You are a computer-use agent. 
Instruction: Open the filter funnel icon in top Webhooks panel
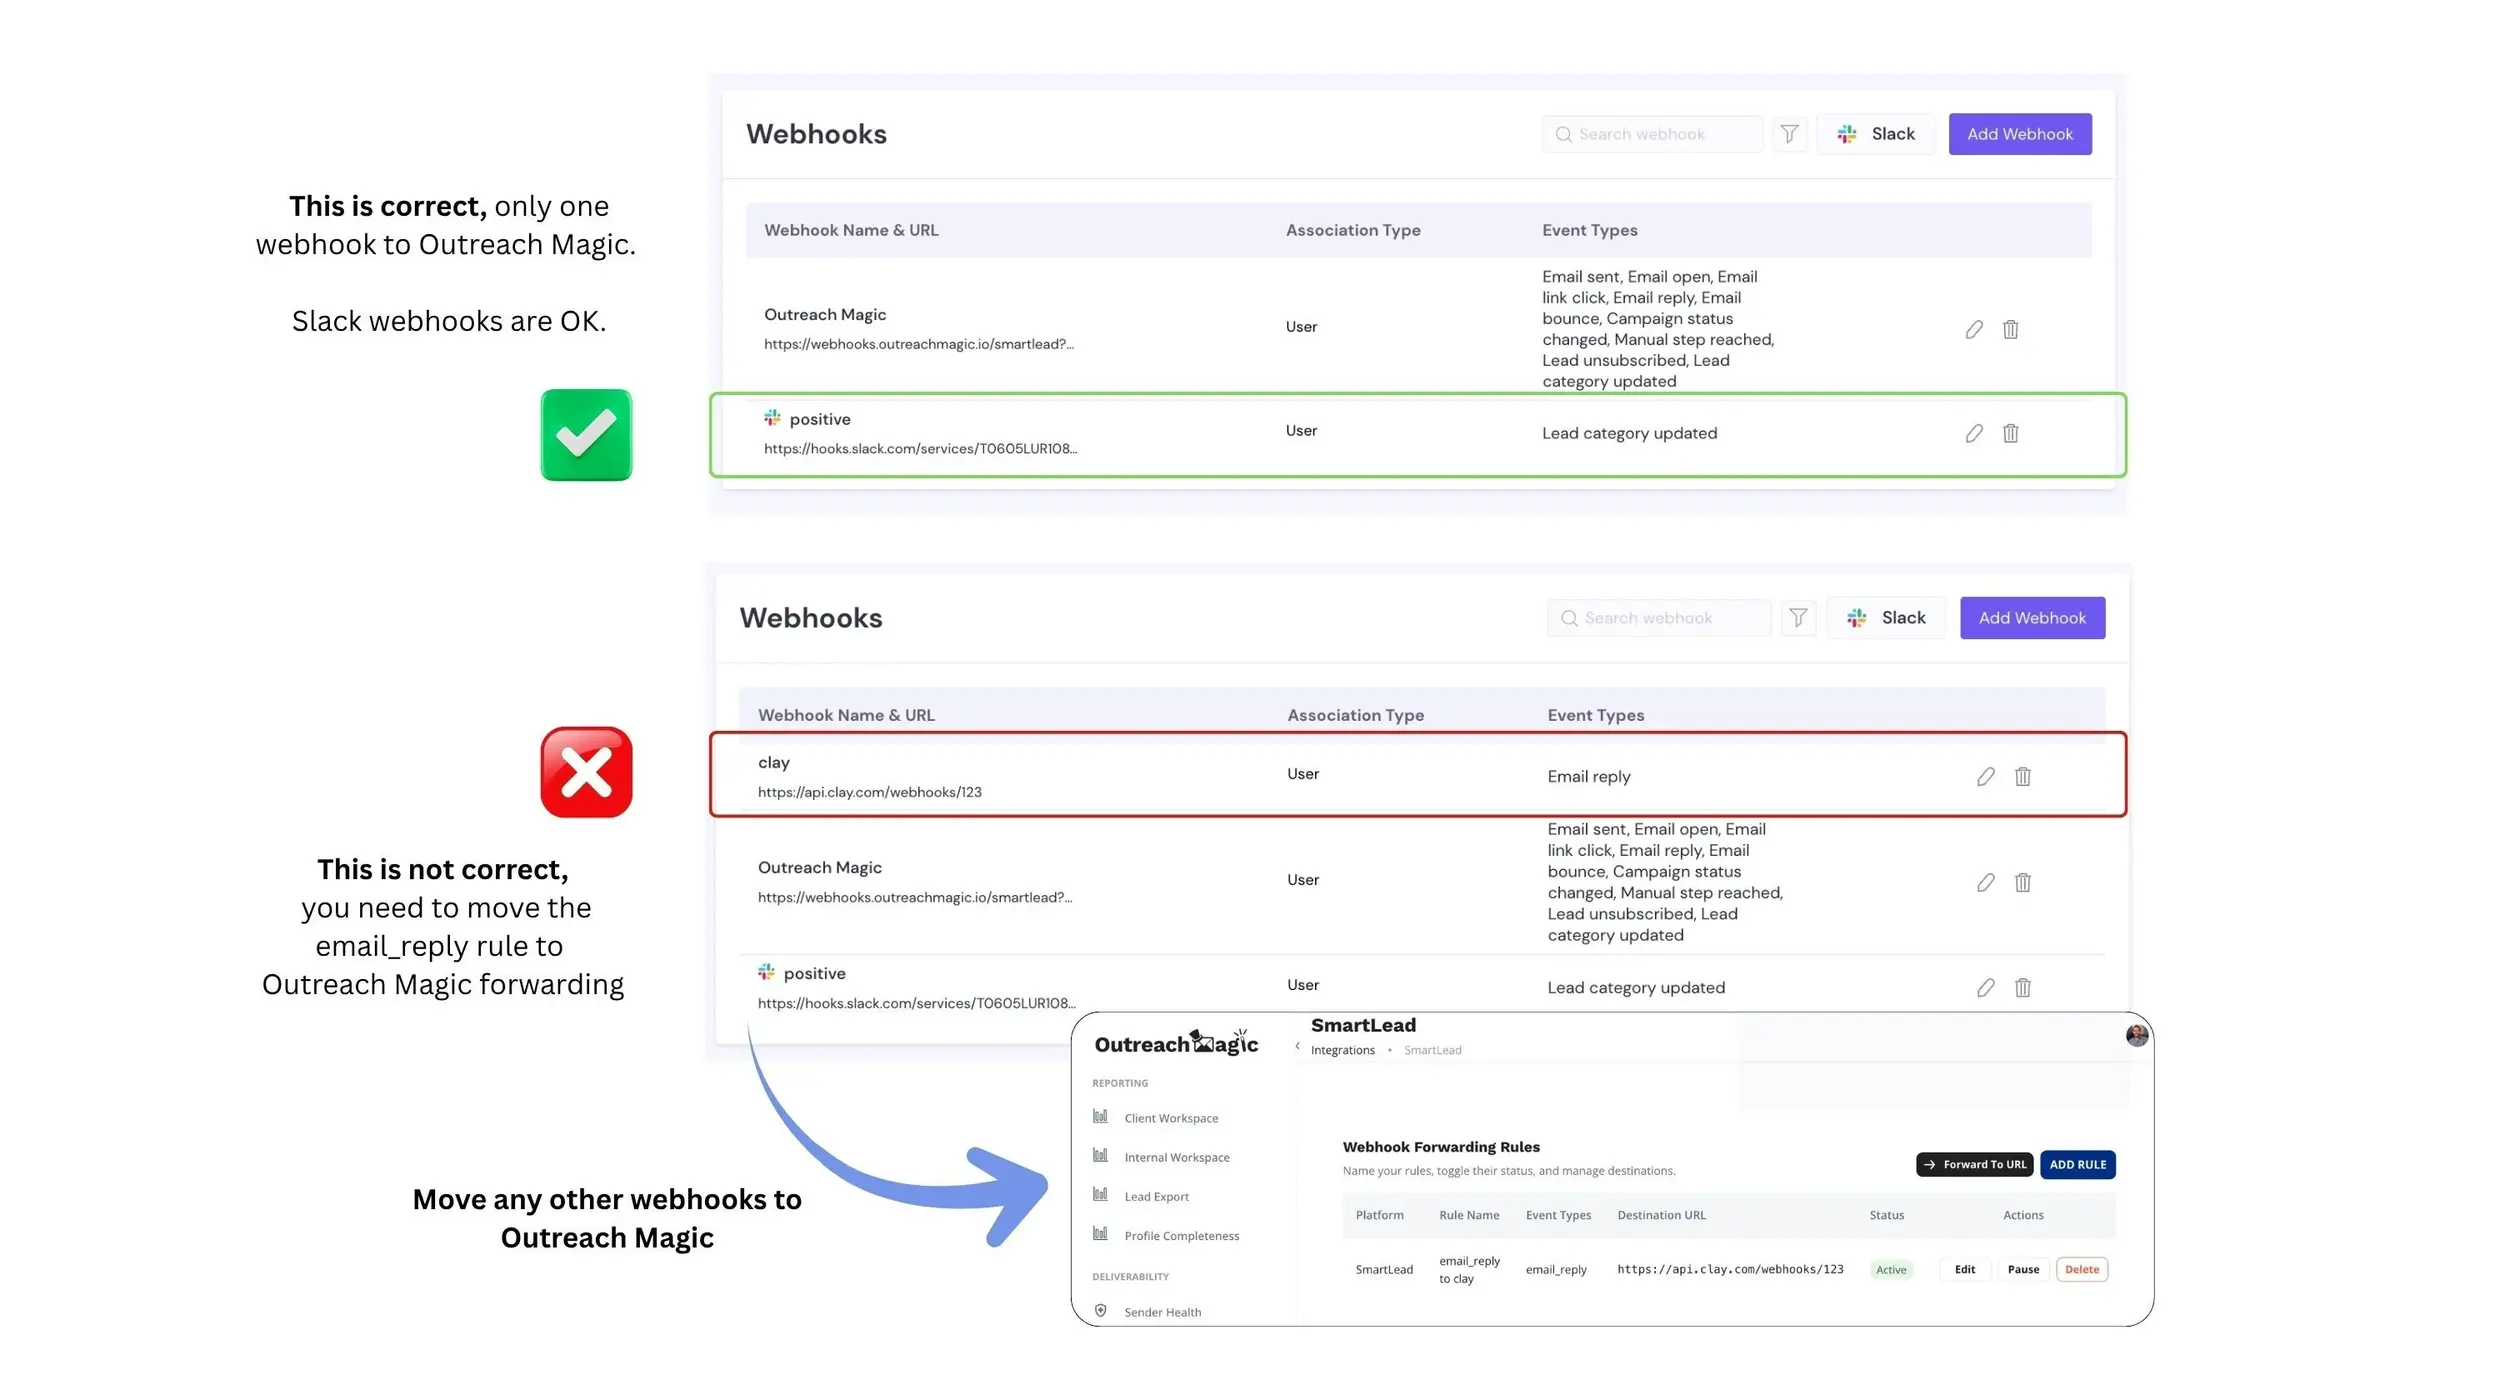tap(1789, 133)
